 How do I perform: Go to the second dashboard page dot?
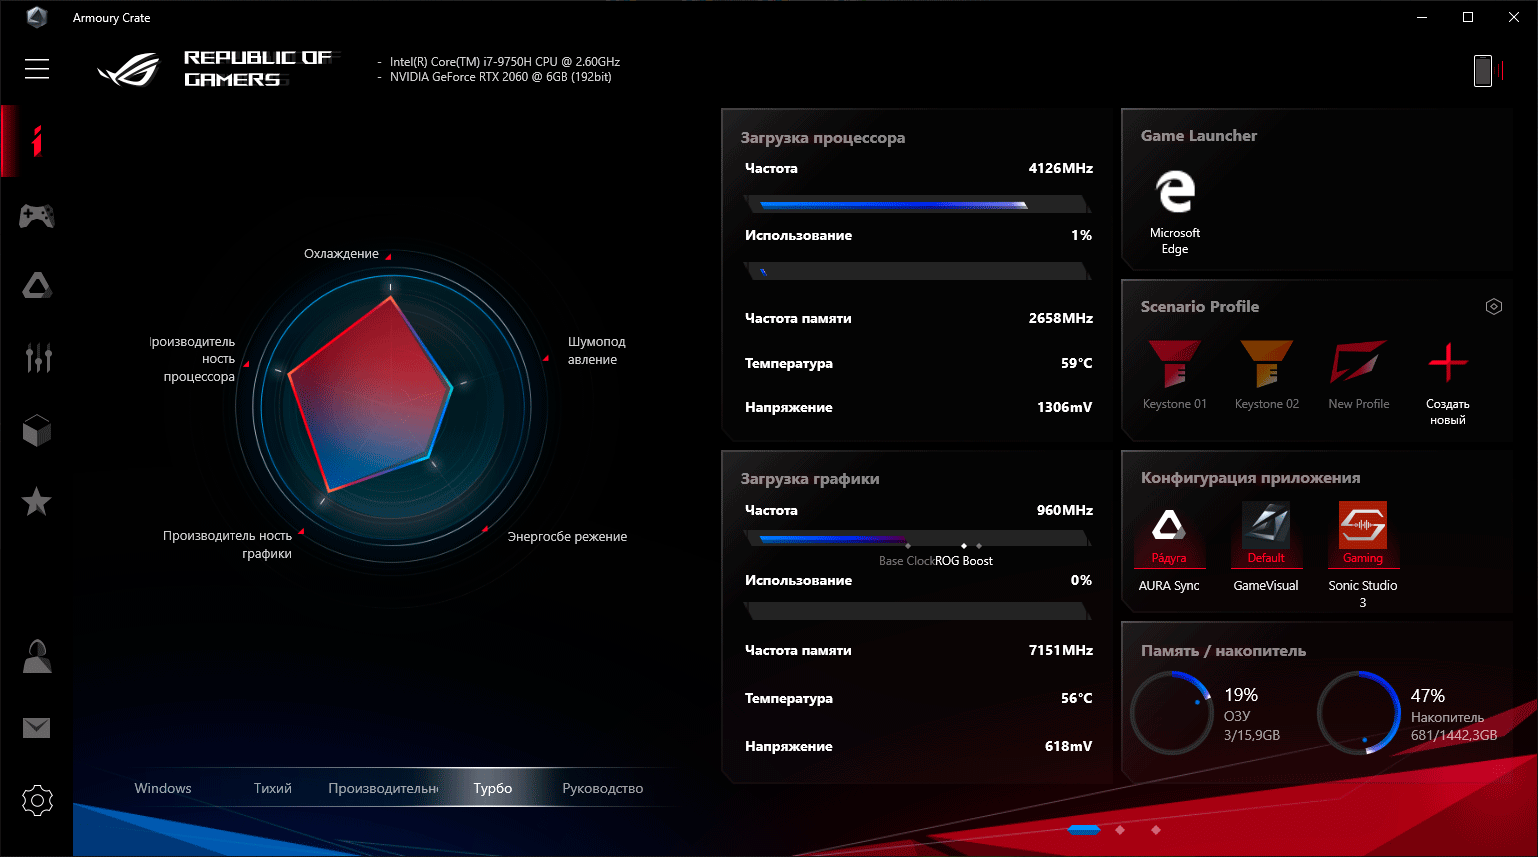1120,830
